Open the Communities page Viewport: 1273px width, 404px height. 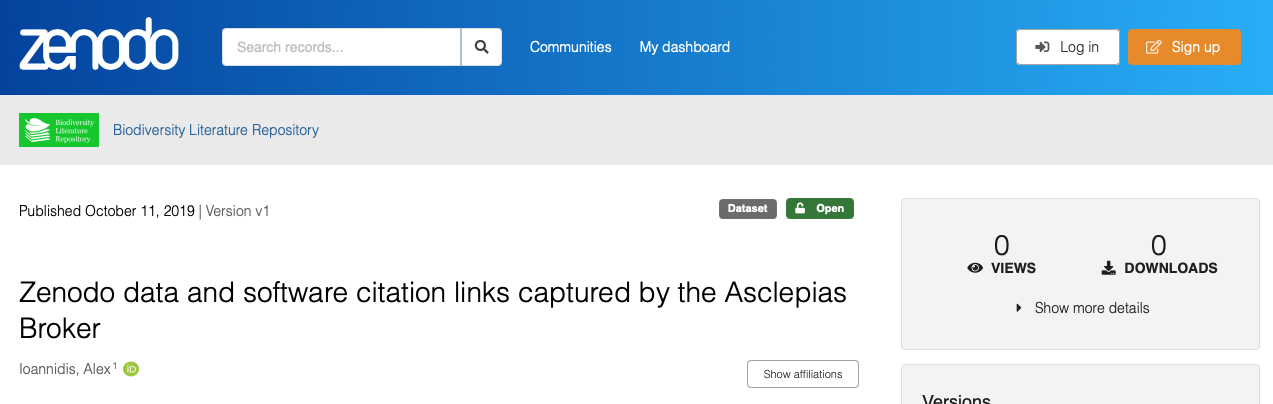pos(570,47)
